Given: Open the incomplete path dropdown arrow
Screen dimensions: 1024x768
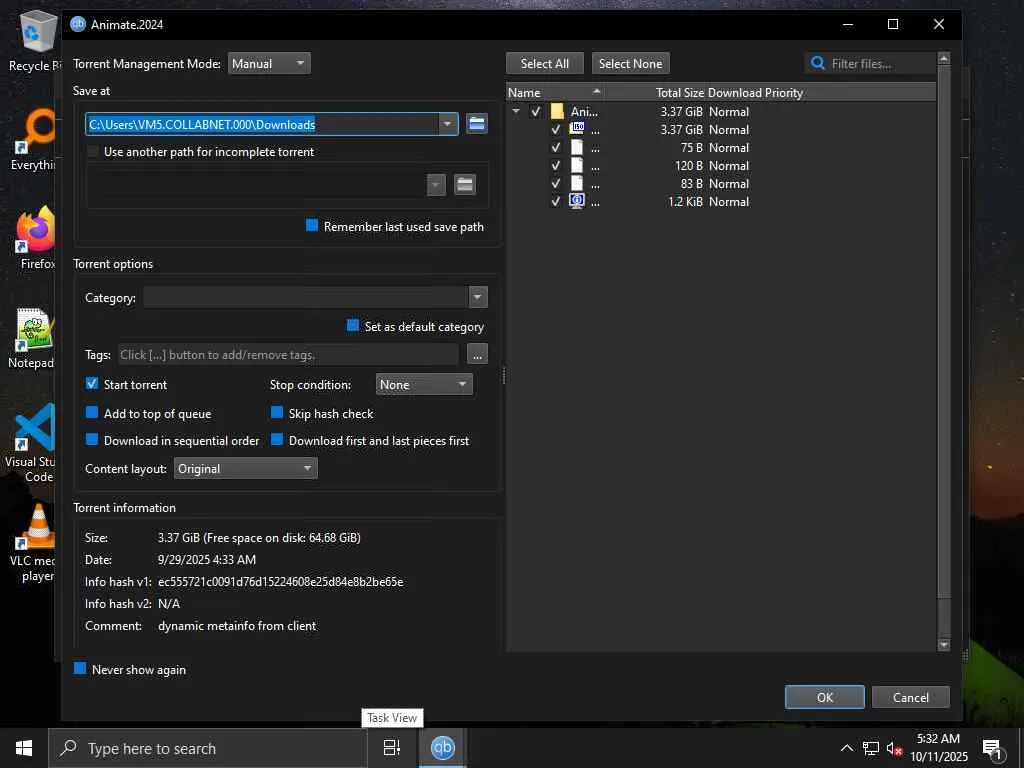Looking at the screenshot, I should tap(436, 185).
